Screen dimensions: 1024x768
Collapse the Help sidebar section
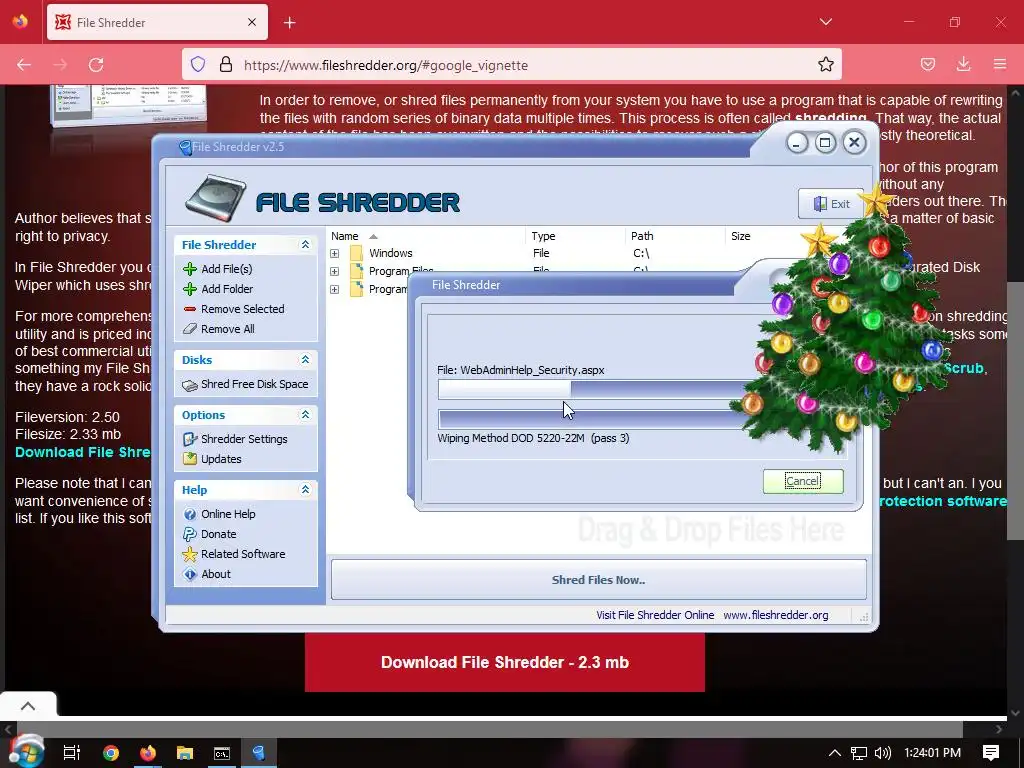[305, 490]
